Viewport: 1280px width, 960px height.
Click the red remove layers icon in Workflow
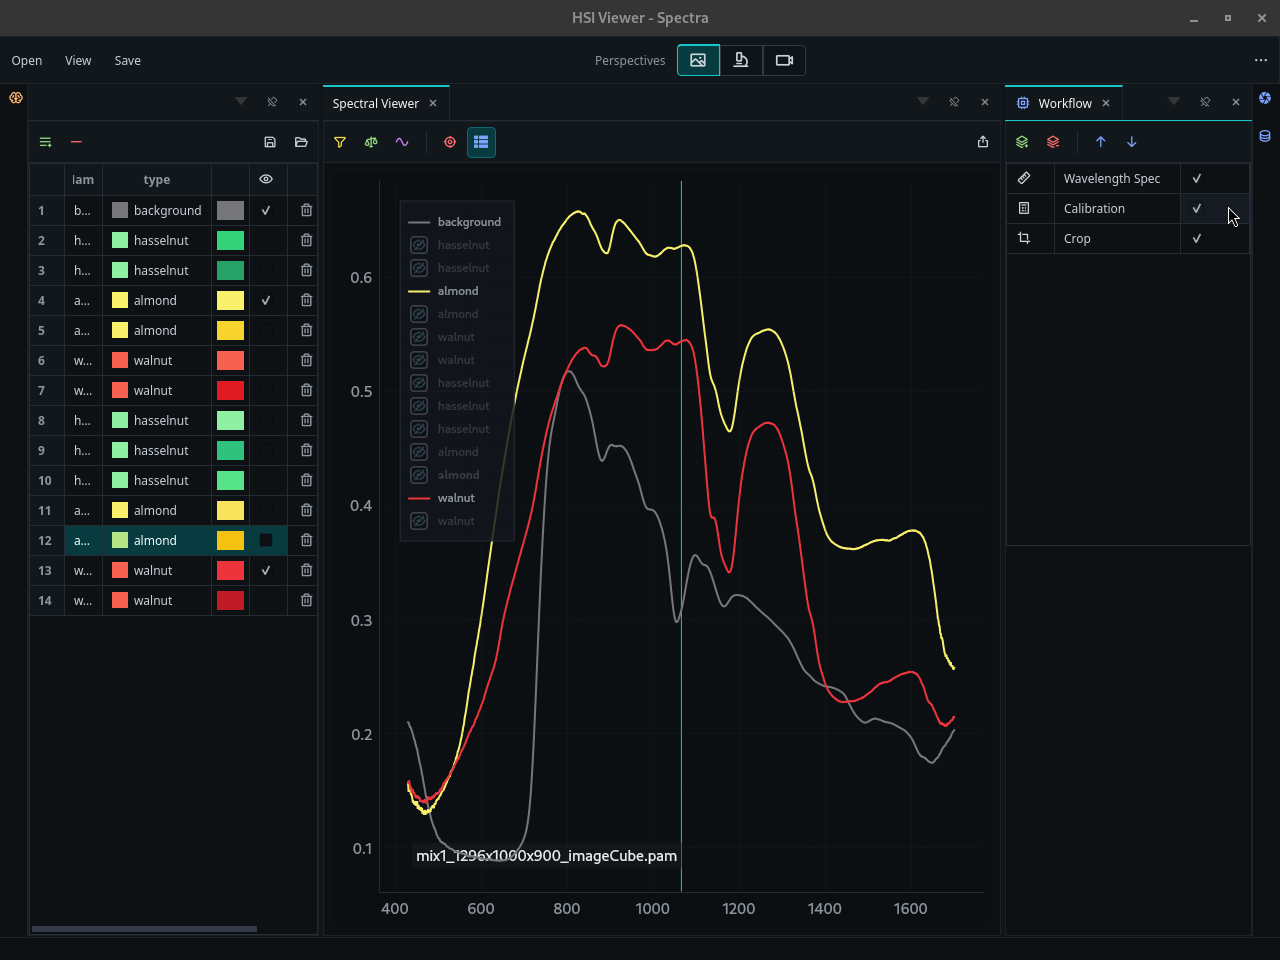click(x=1053, y=142)
